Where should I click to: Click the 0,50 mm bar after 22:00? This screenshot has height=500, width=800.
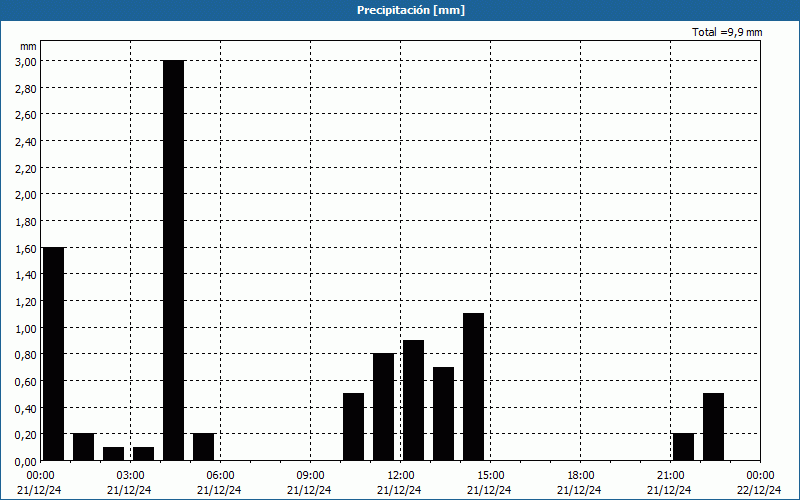[713, 427]
